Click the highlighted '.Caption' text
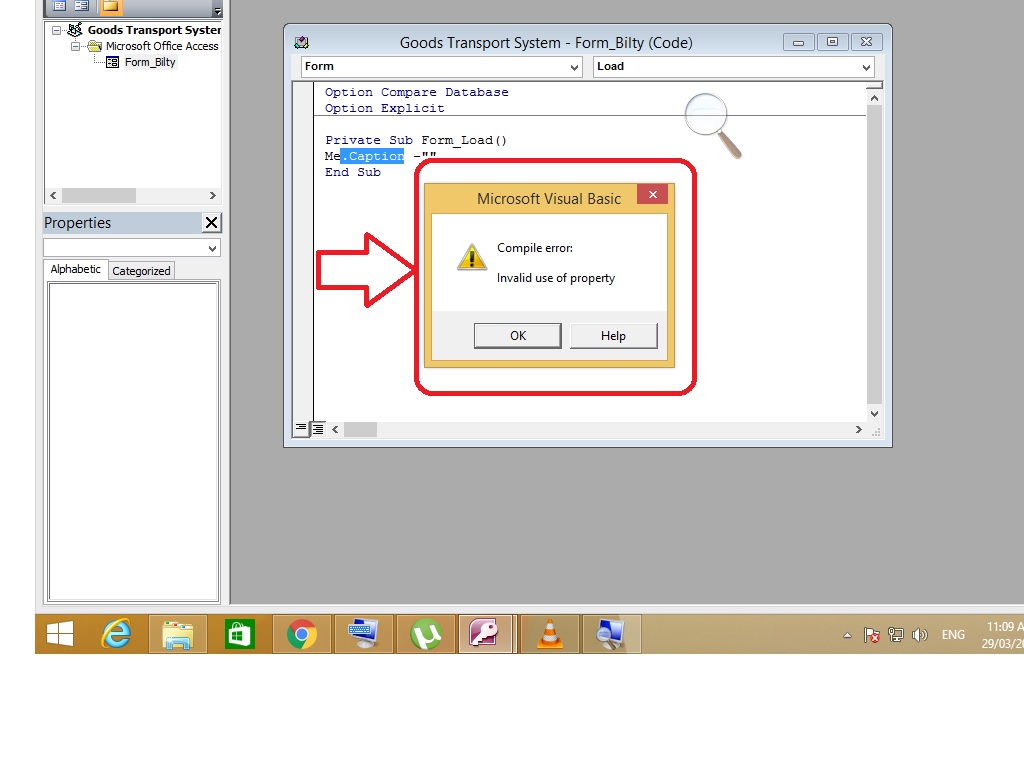Viewport: 1024px width, 768px height. [x=373, y=156]
